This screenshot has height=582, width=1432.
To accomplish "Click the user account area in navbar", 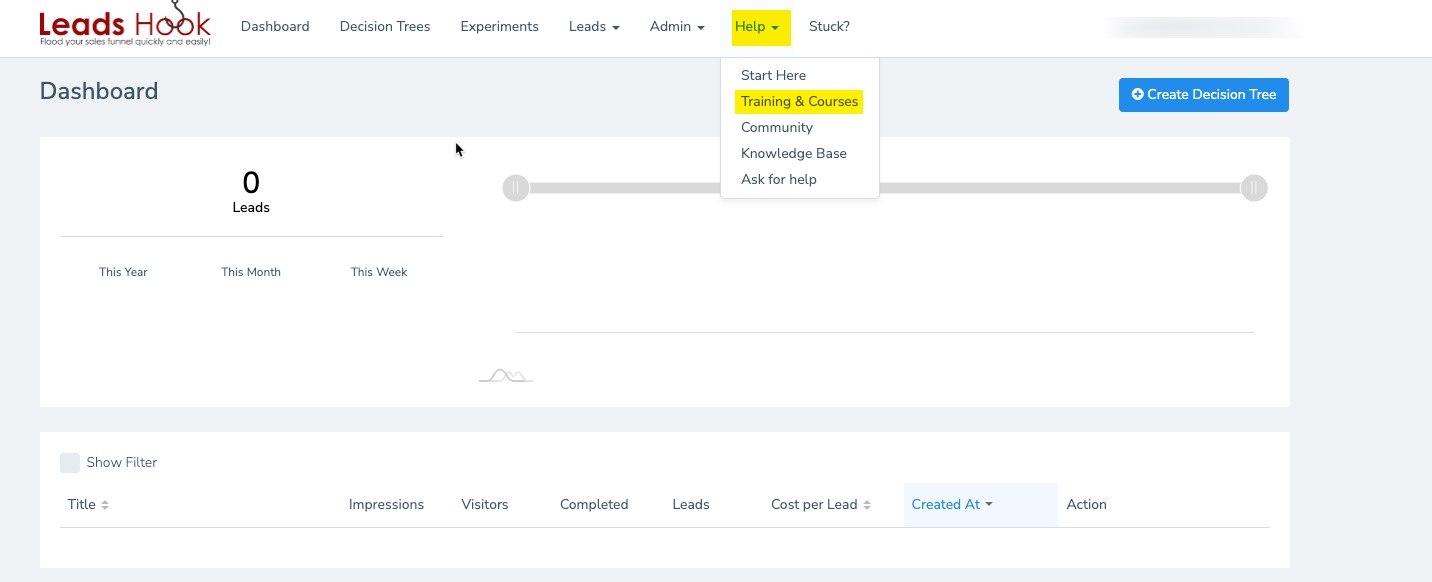I will (x=1204, y=27).
